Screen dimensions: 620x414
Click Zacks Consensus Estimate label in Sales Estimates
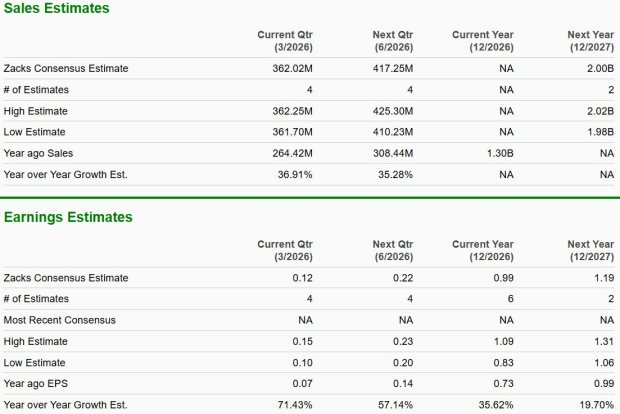coord(66,68)
